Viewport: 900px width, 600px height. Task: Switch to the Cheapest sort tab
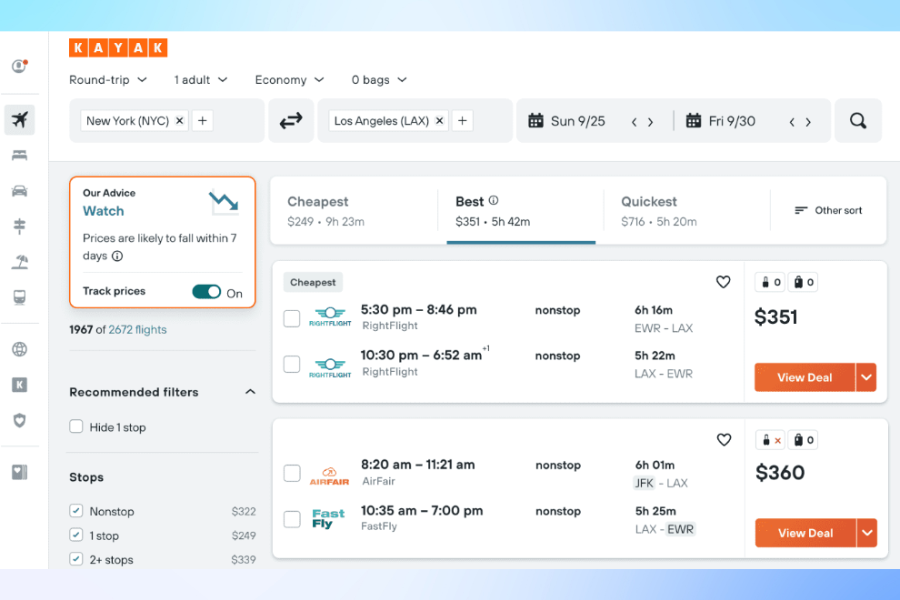click(354, 211)
